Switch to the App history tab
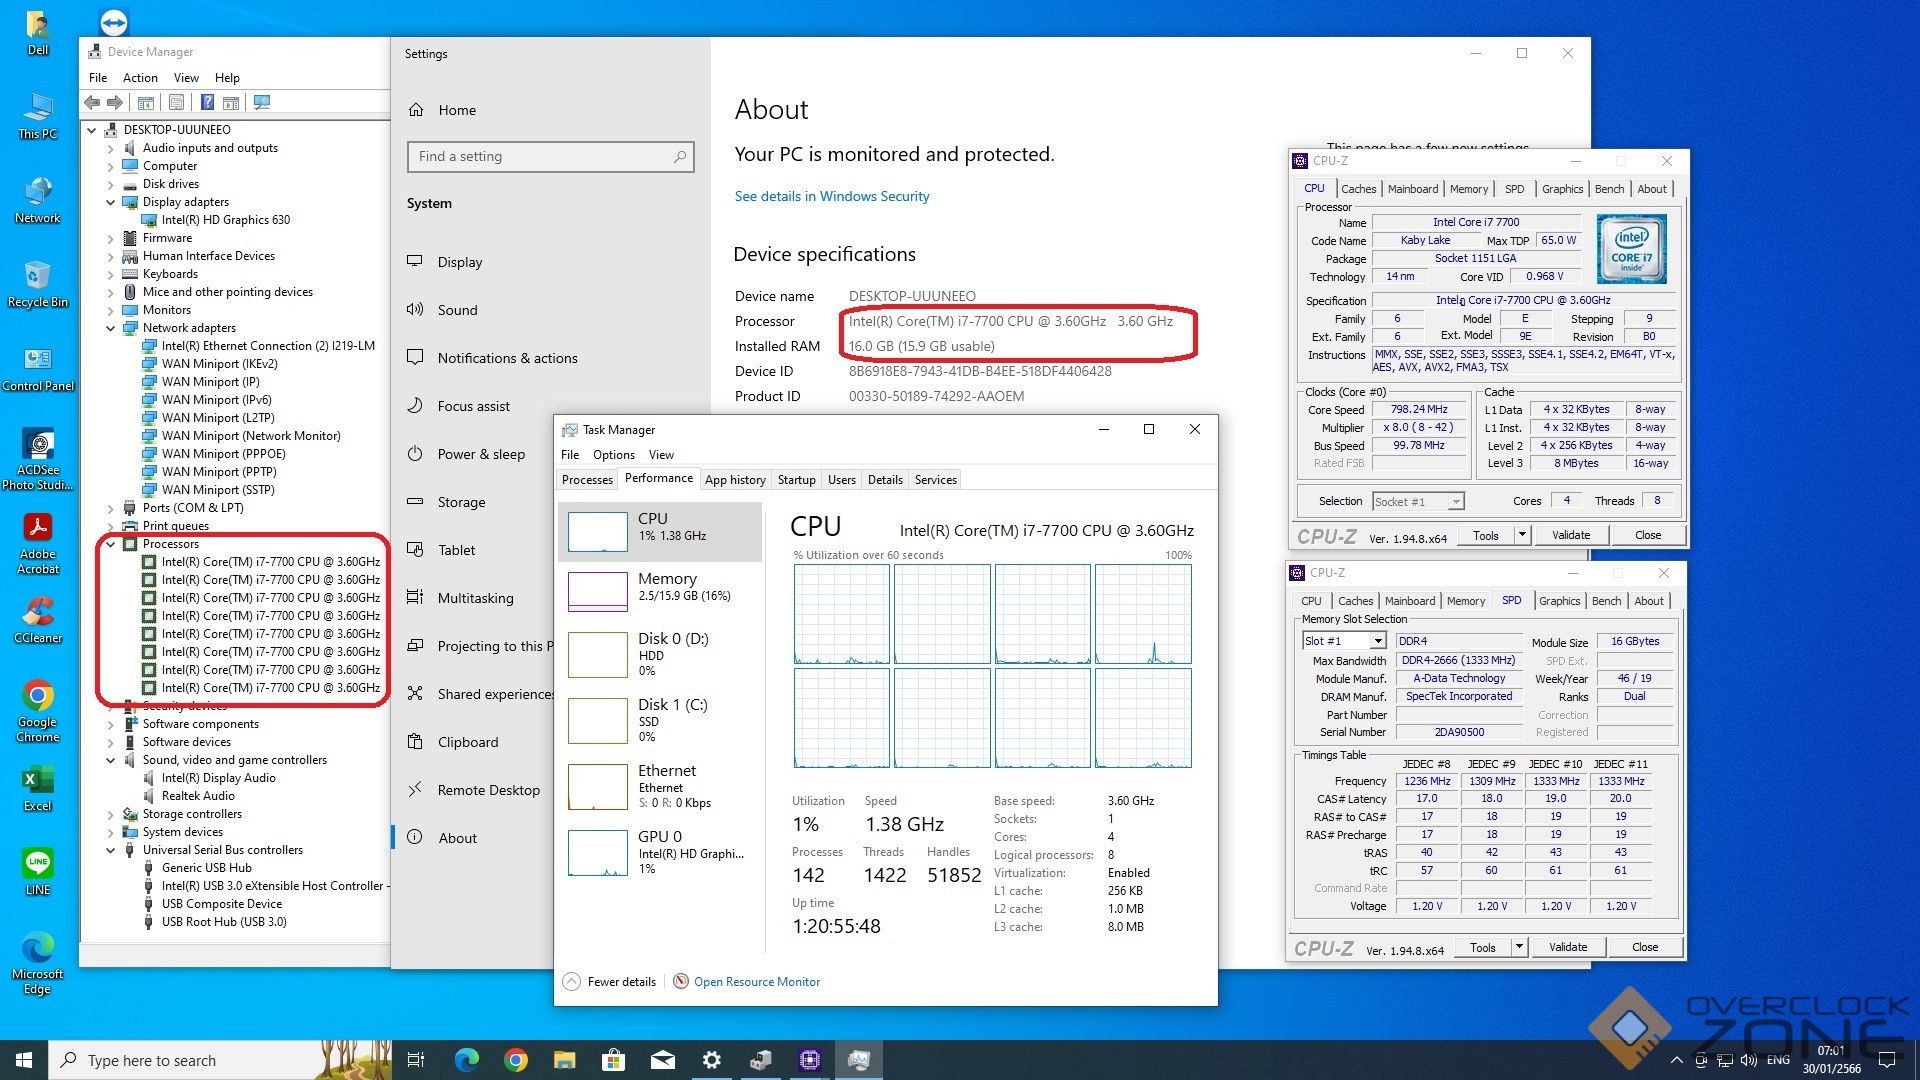Screen dimensions: 1920x1080 tap(735, 480)
